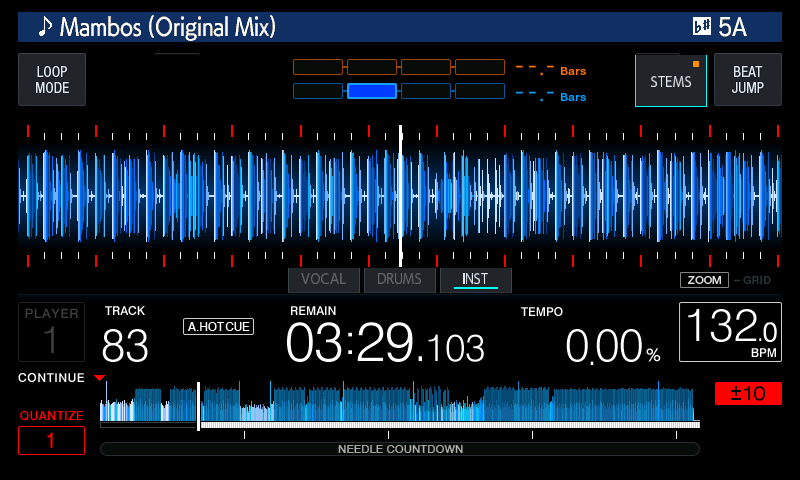Click the key signature icon next to 5A
The height and width of the screenshot is (480, 800).
702,27
